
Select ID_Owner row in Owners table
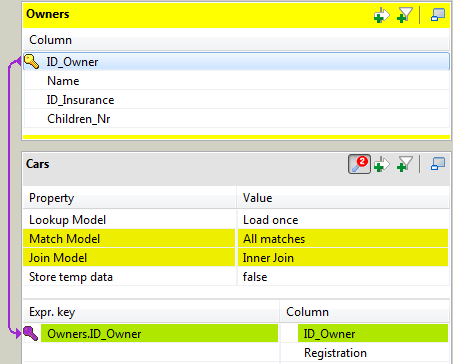point(236,62)
